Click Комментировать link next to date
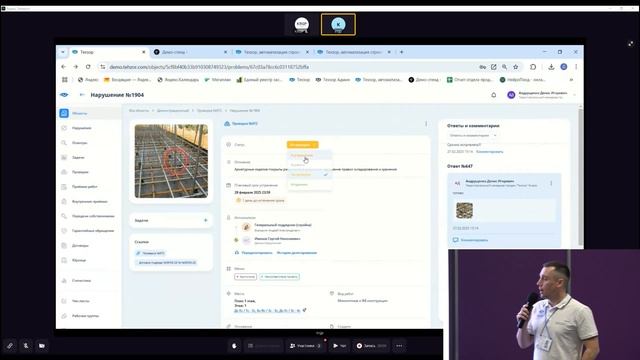This screenshot has height=360, width=640. click(x=489, y=151)
